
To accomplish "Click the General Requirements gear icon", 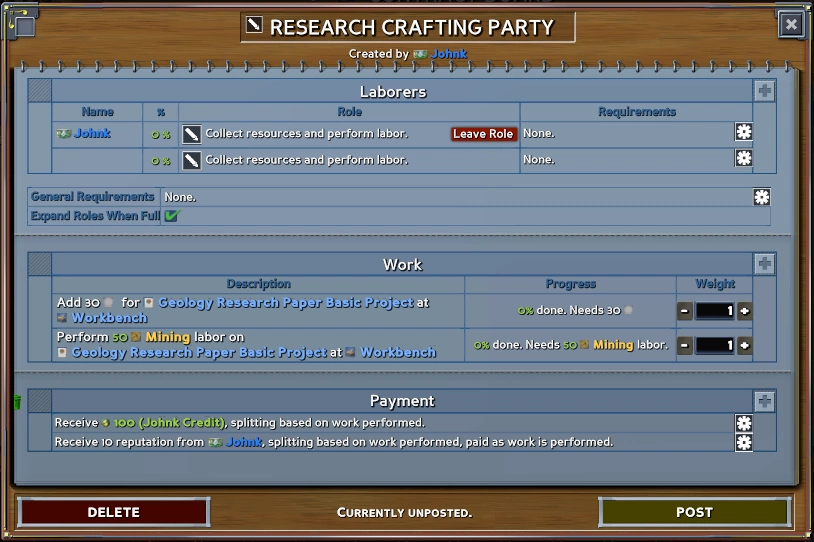I will click(762, 197).
